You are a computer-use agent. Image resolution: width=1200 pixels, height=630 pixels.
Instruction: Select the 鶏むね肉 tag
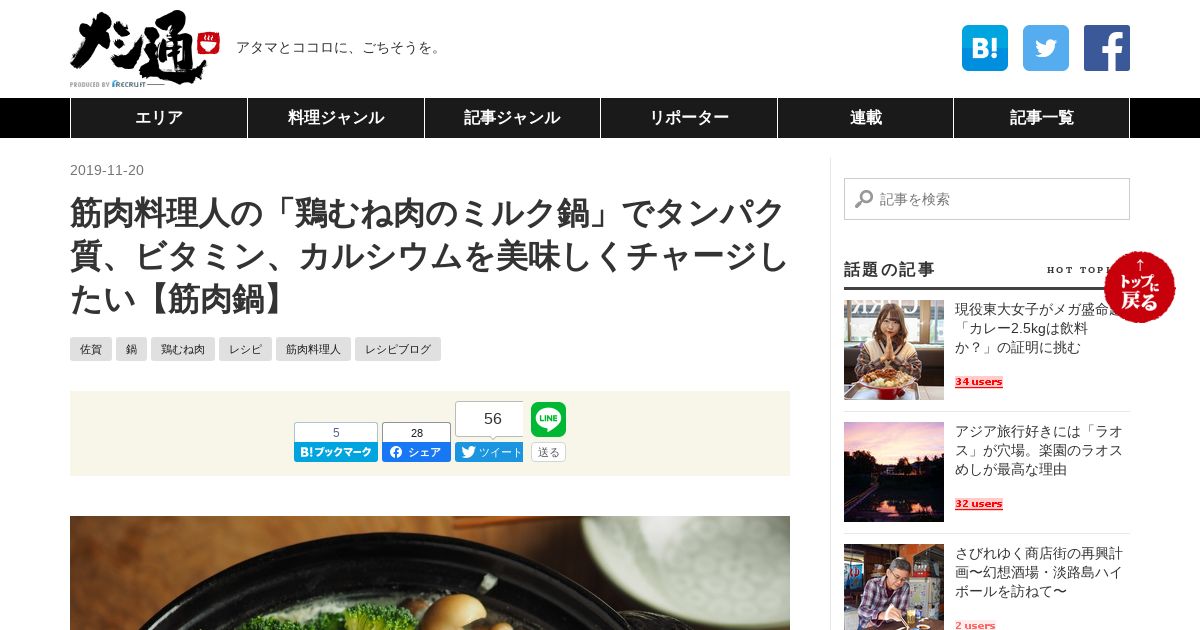tap(183, 349)
